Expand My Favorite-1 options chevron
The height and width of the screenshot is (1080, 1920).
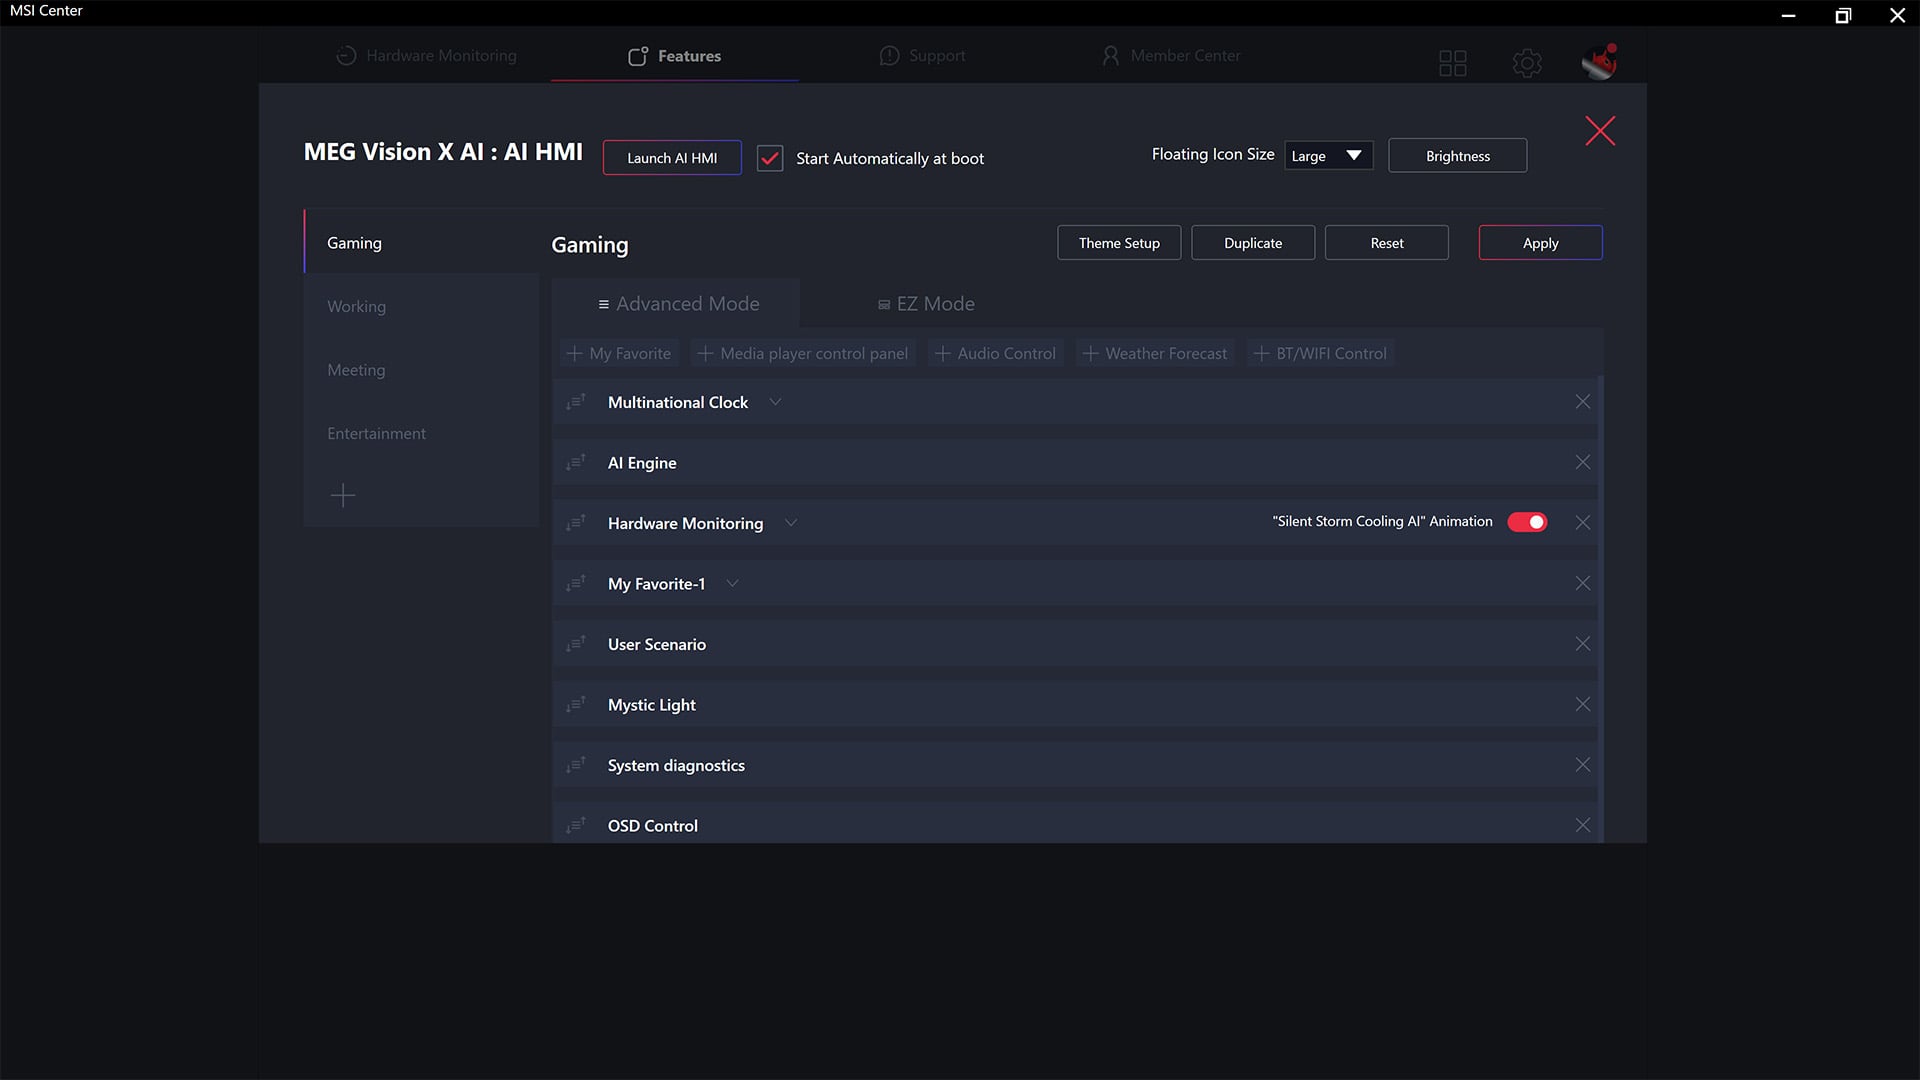(732, 583)
